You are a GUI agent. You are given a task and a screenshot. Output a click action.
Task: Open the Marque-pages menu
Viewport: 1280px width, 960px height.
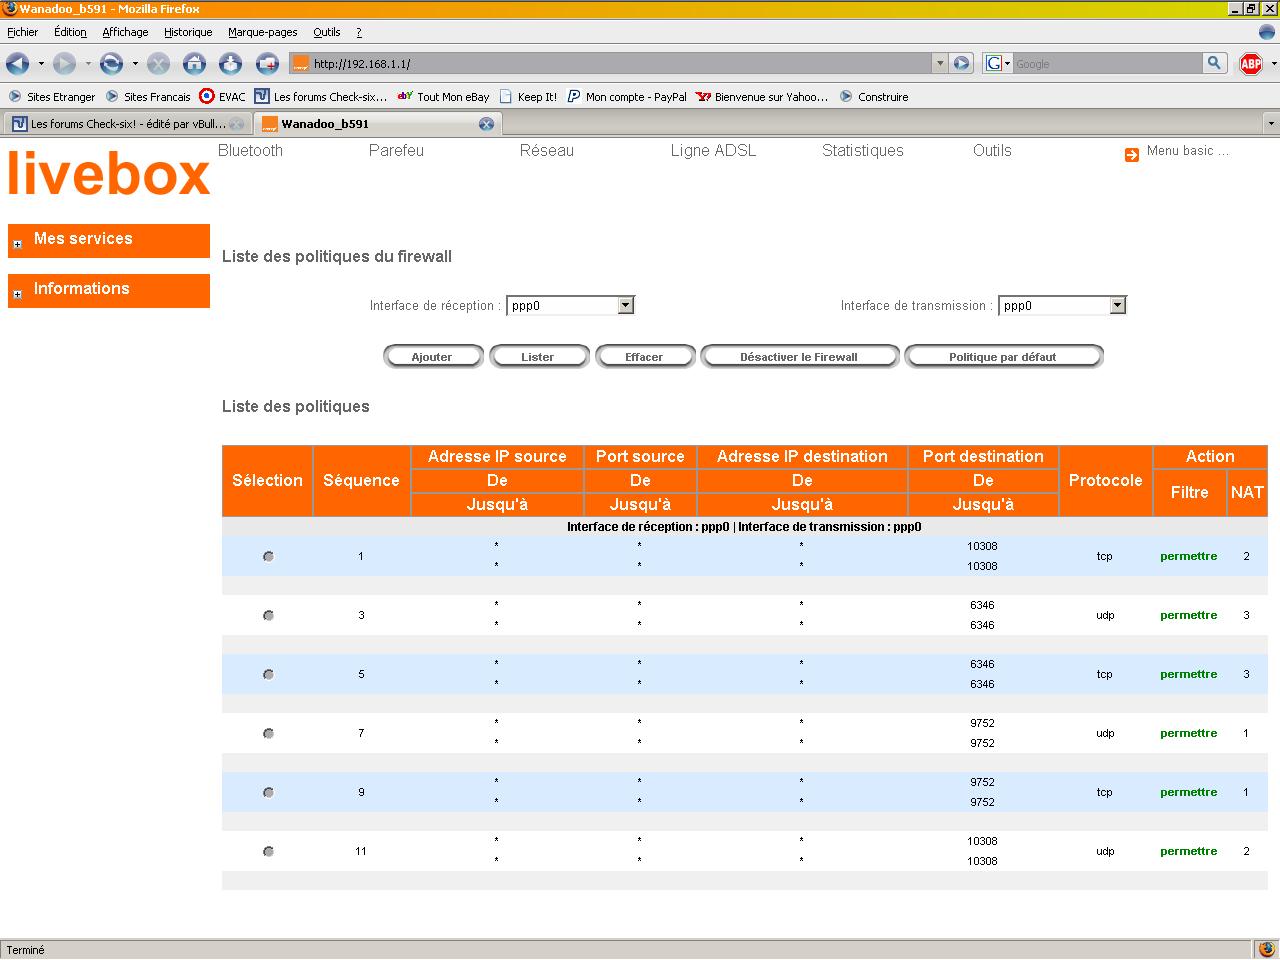tap(262, 32)
